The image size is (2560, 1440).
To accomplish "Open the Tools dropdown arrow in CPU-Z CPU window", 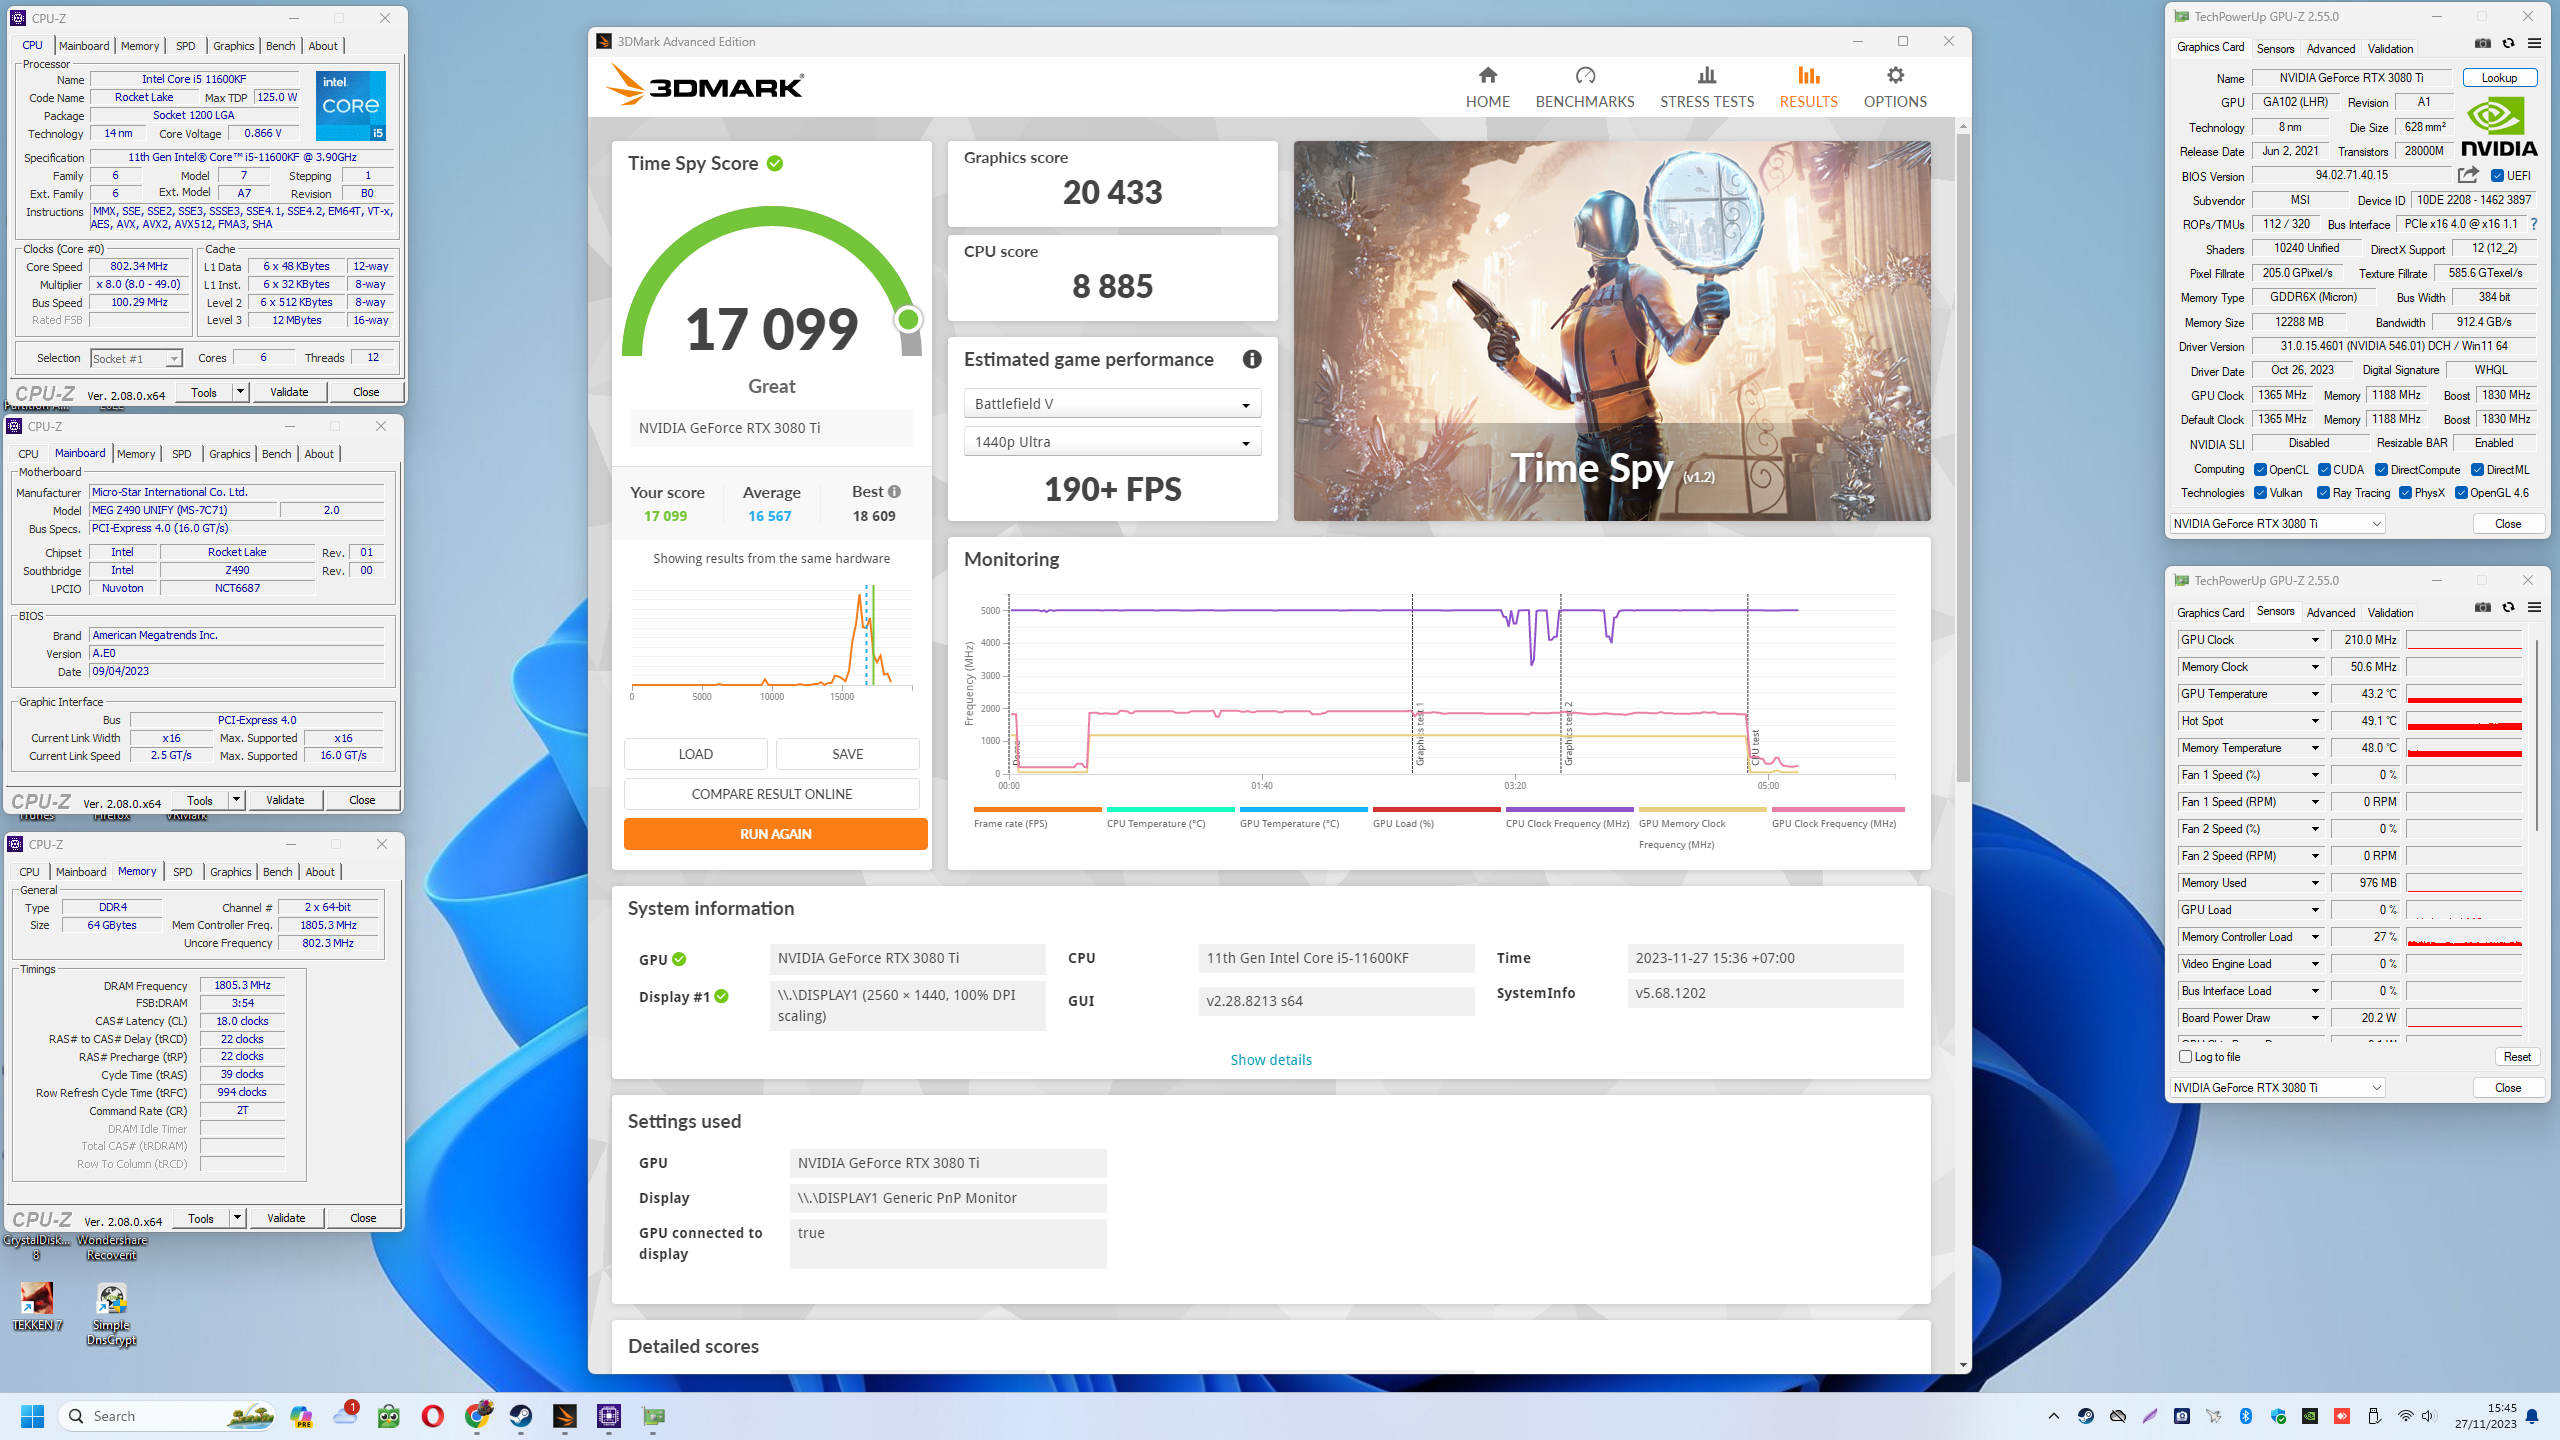I will (240, 392).
